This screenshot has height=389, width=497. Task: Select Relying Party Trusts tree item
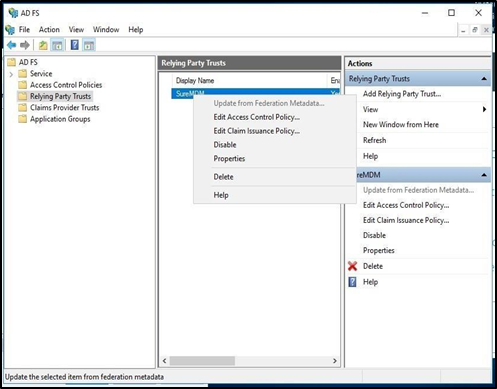pos(60,96)
